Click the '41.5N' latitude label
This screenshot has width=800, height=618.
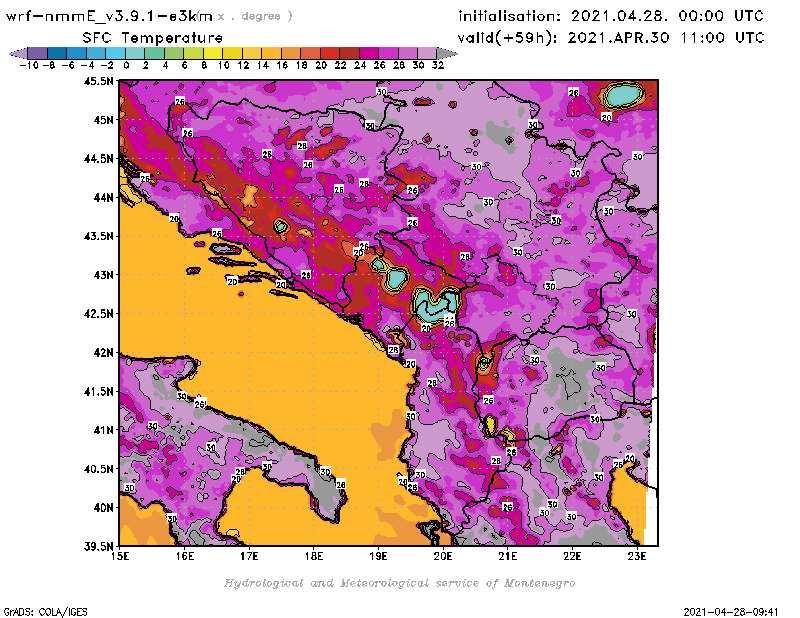99,391
